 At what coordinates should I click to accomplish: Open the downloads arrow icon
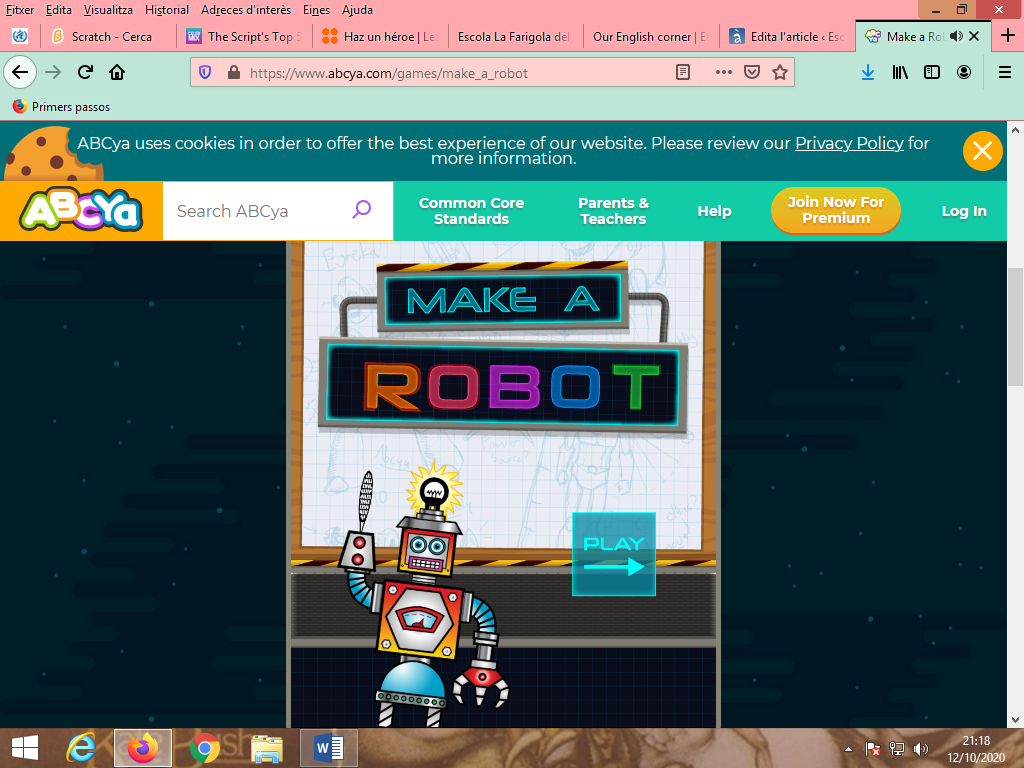(868, 72)
